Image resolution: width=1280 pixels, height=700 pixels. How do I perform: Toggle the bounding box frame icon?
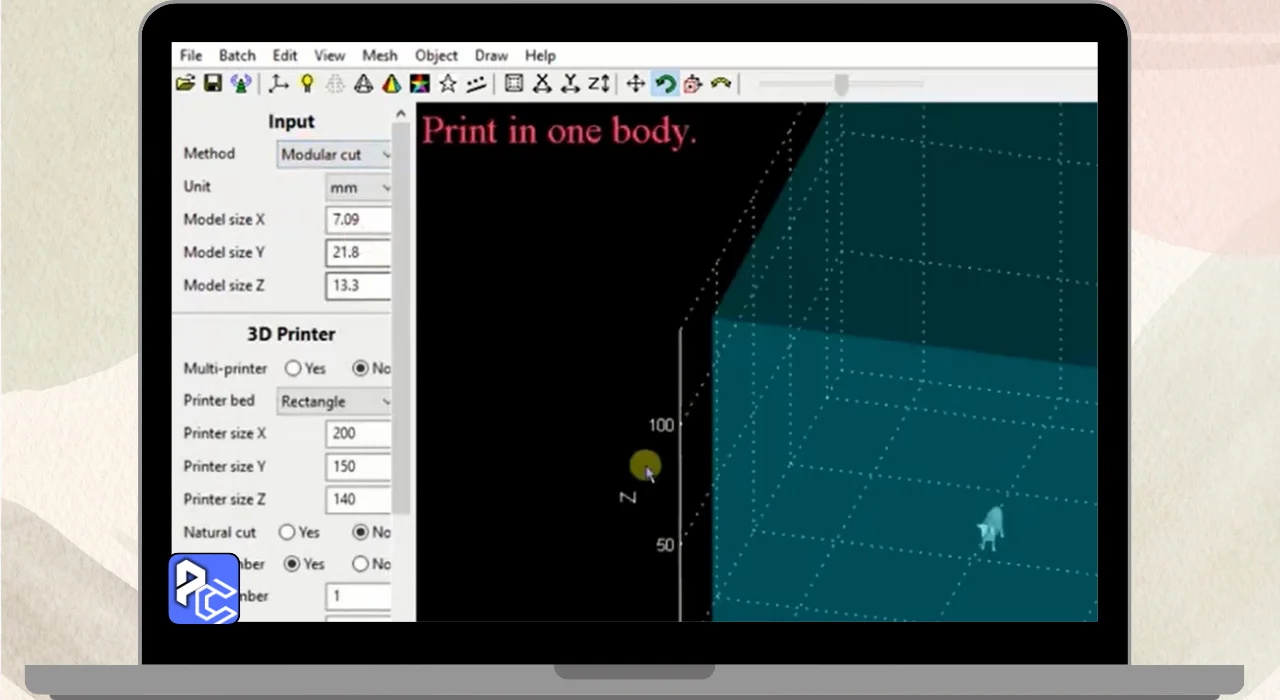(514, 84)
